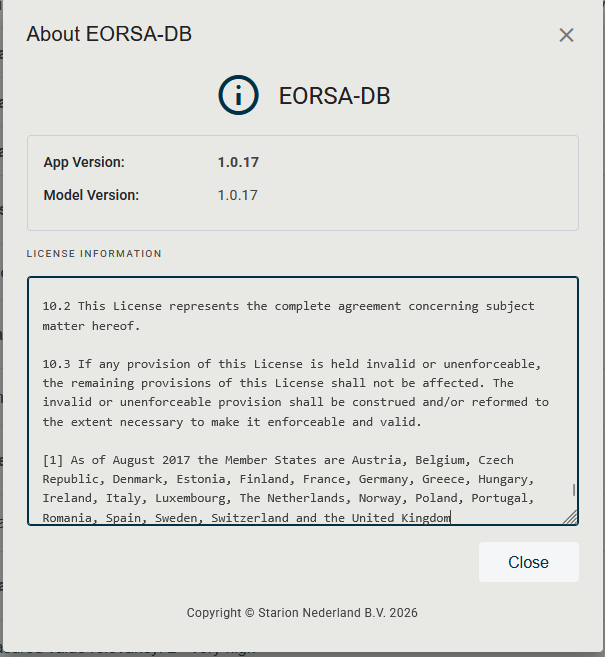This screenshot has height=657, width=605.
Task: Click the Starion Nederland copyright line
Action: tap(302, 613)
